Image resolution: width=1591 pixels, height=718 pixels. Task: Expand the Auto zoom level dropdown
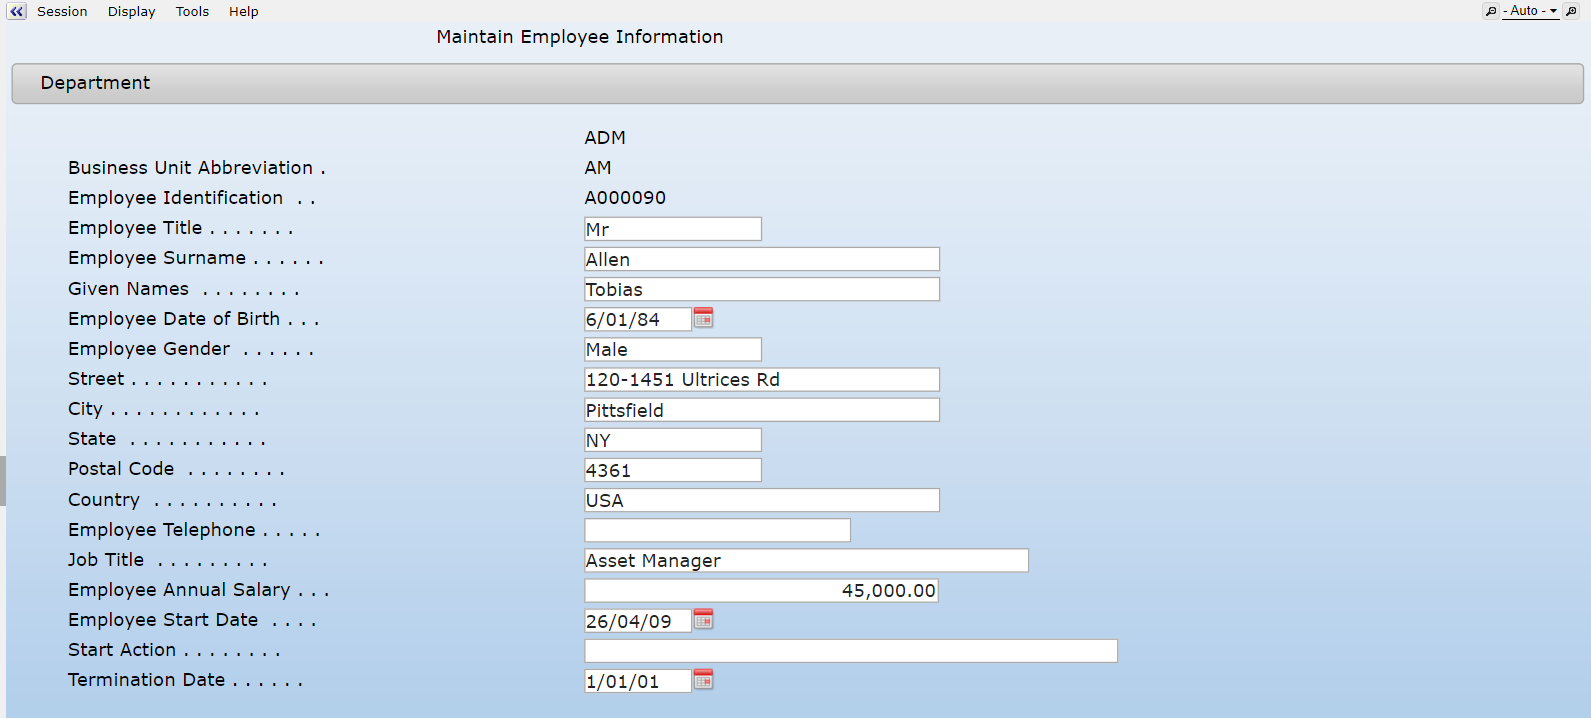tap(1532, 11)
